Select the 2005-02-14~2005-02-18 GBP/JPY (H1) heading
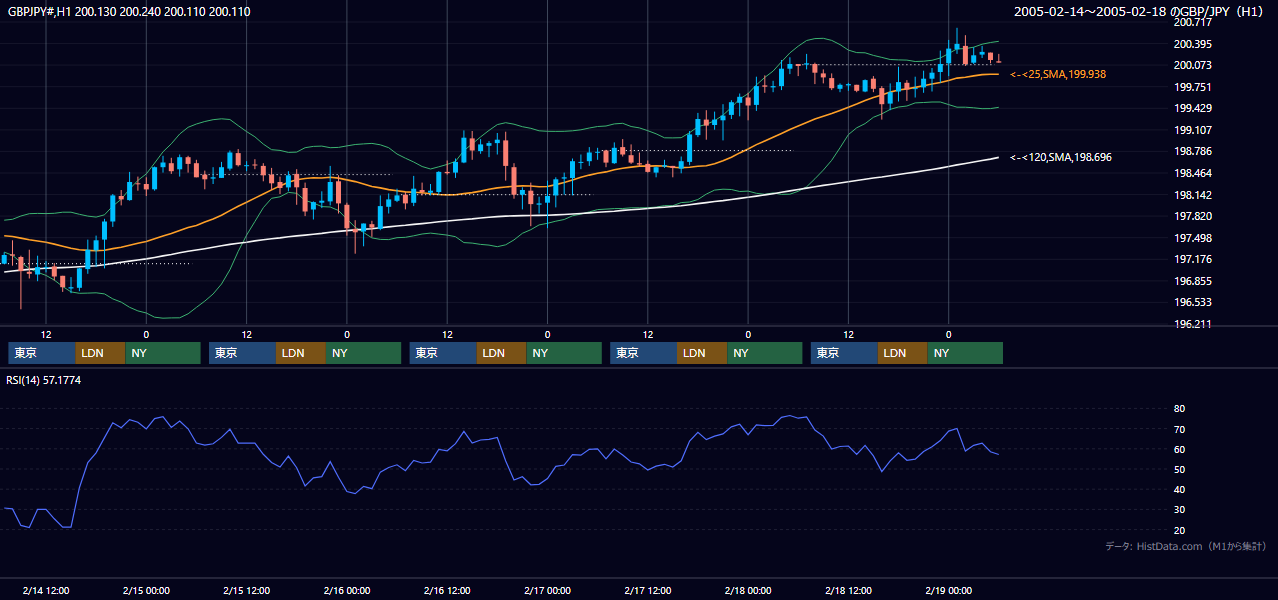The image size is (1278, 600). [x=1139, y=11]
